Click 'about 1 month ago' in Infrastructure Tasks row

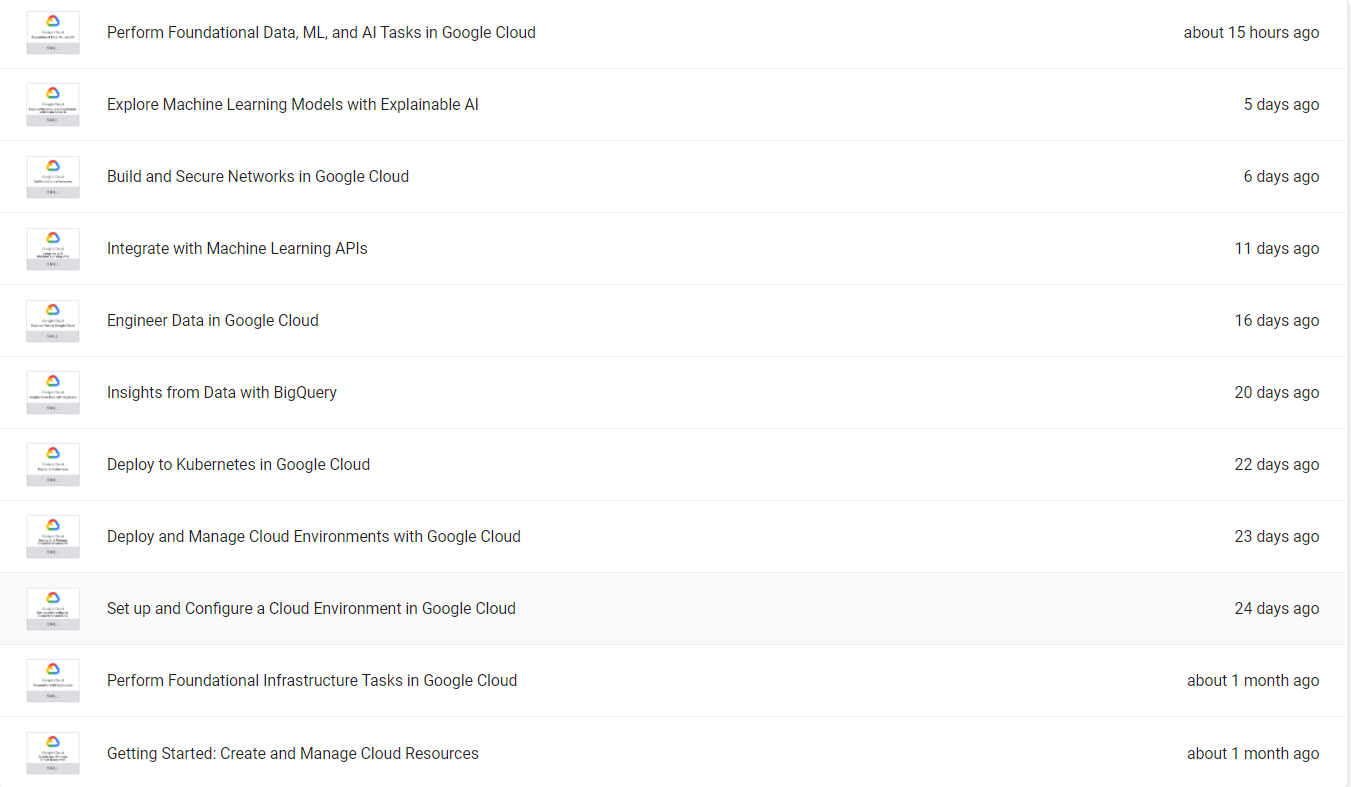tap(1253, 681)
